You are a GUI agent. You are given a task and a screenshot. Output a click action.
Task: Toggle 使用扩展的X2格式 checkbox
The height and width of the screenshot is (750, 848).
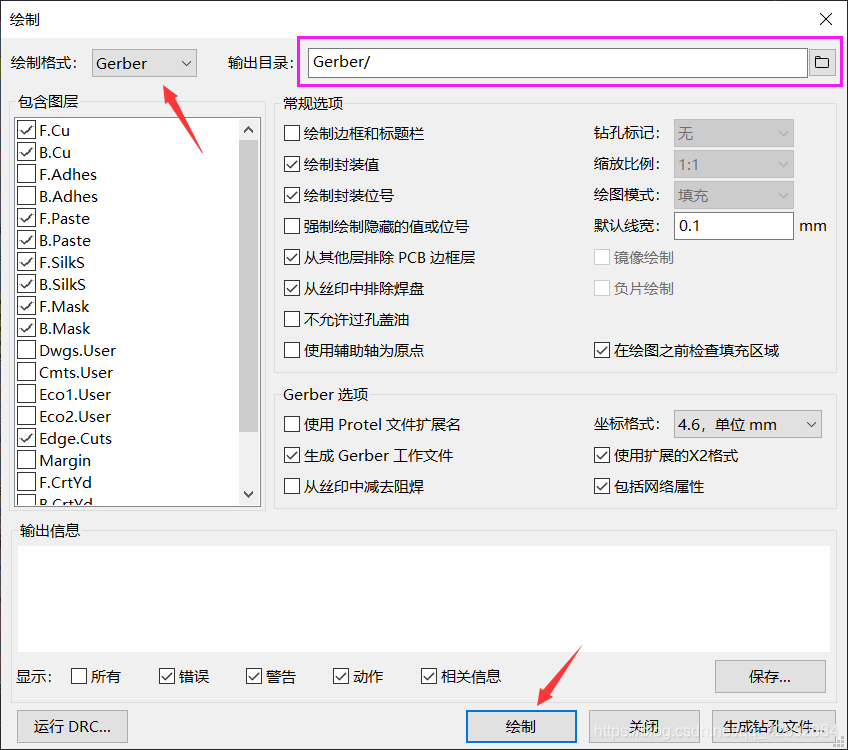(602, 455)
